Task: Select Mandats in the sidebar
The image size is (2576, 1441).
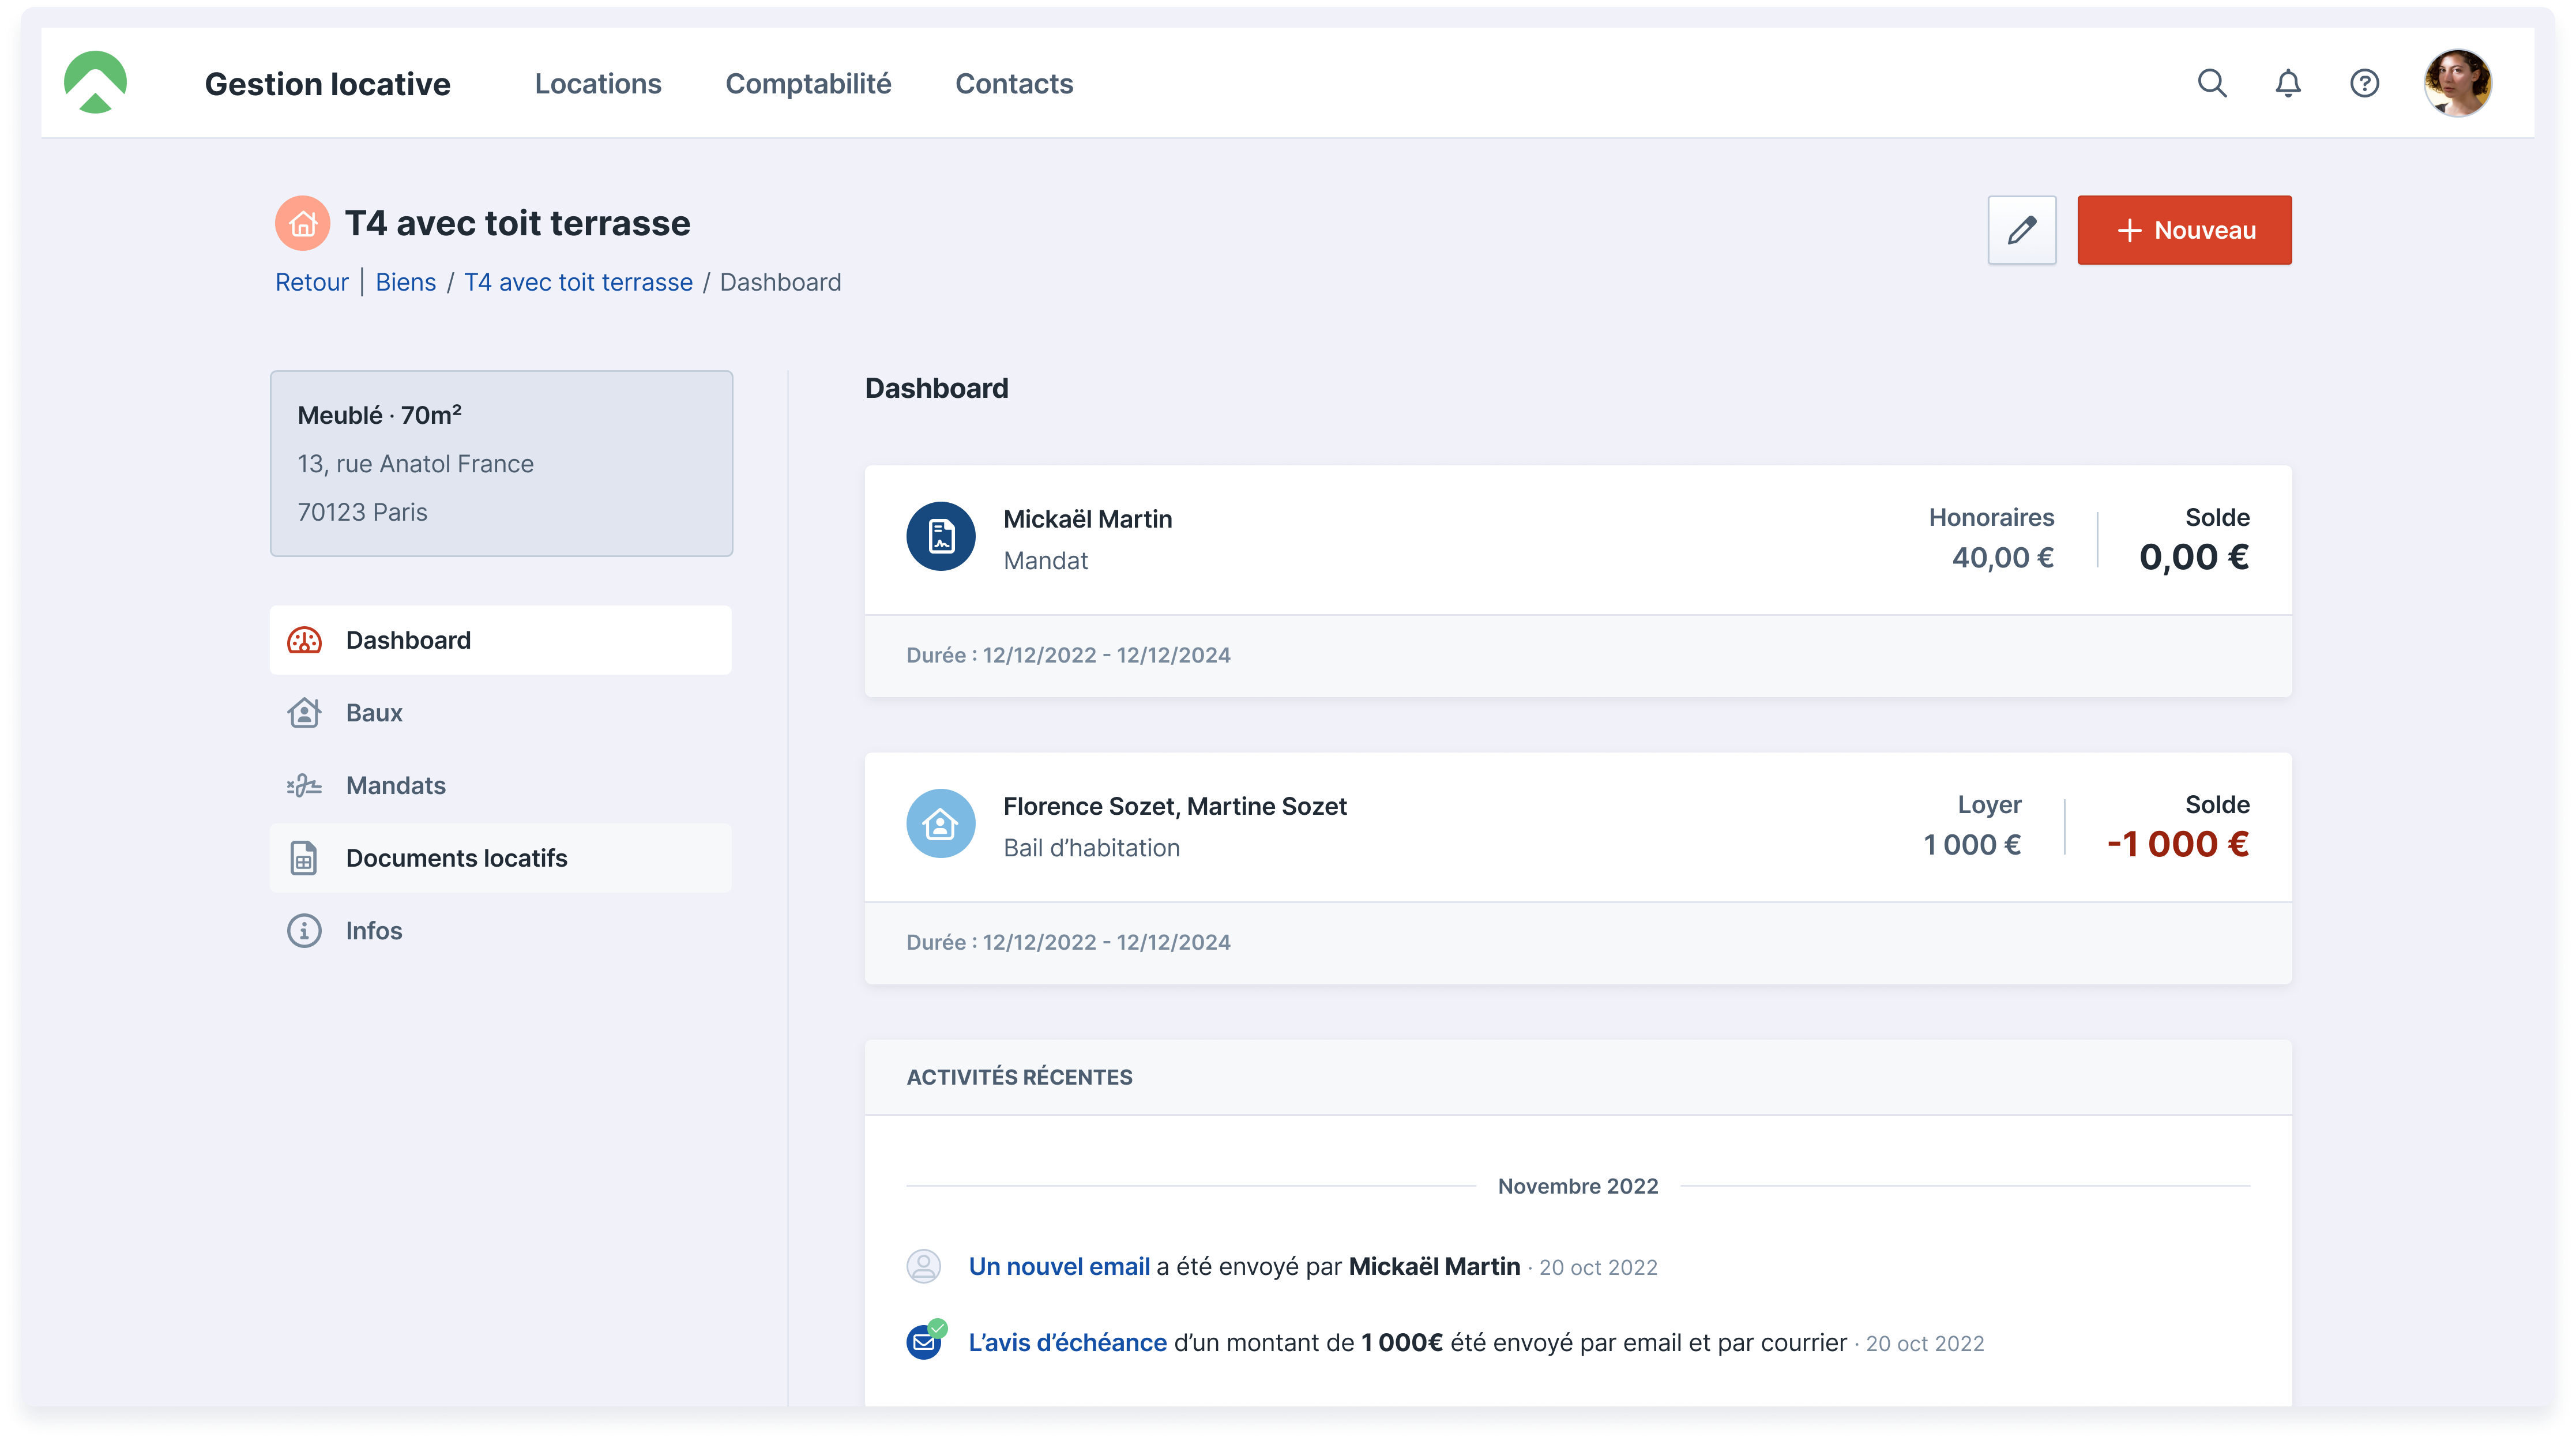Action: [500, 786]
